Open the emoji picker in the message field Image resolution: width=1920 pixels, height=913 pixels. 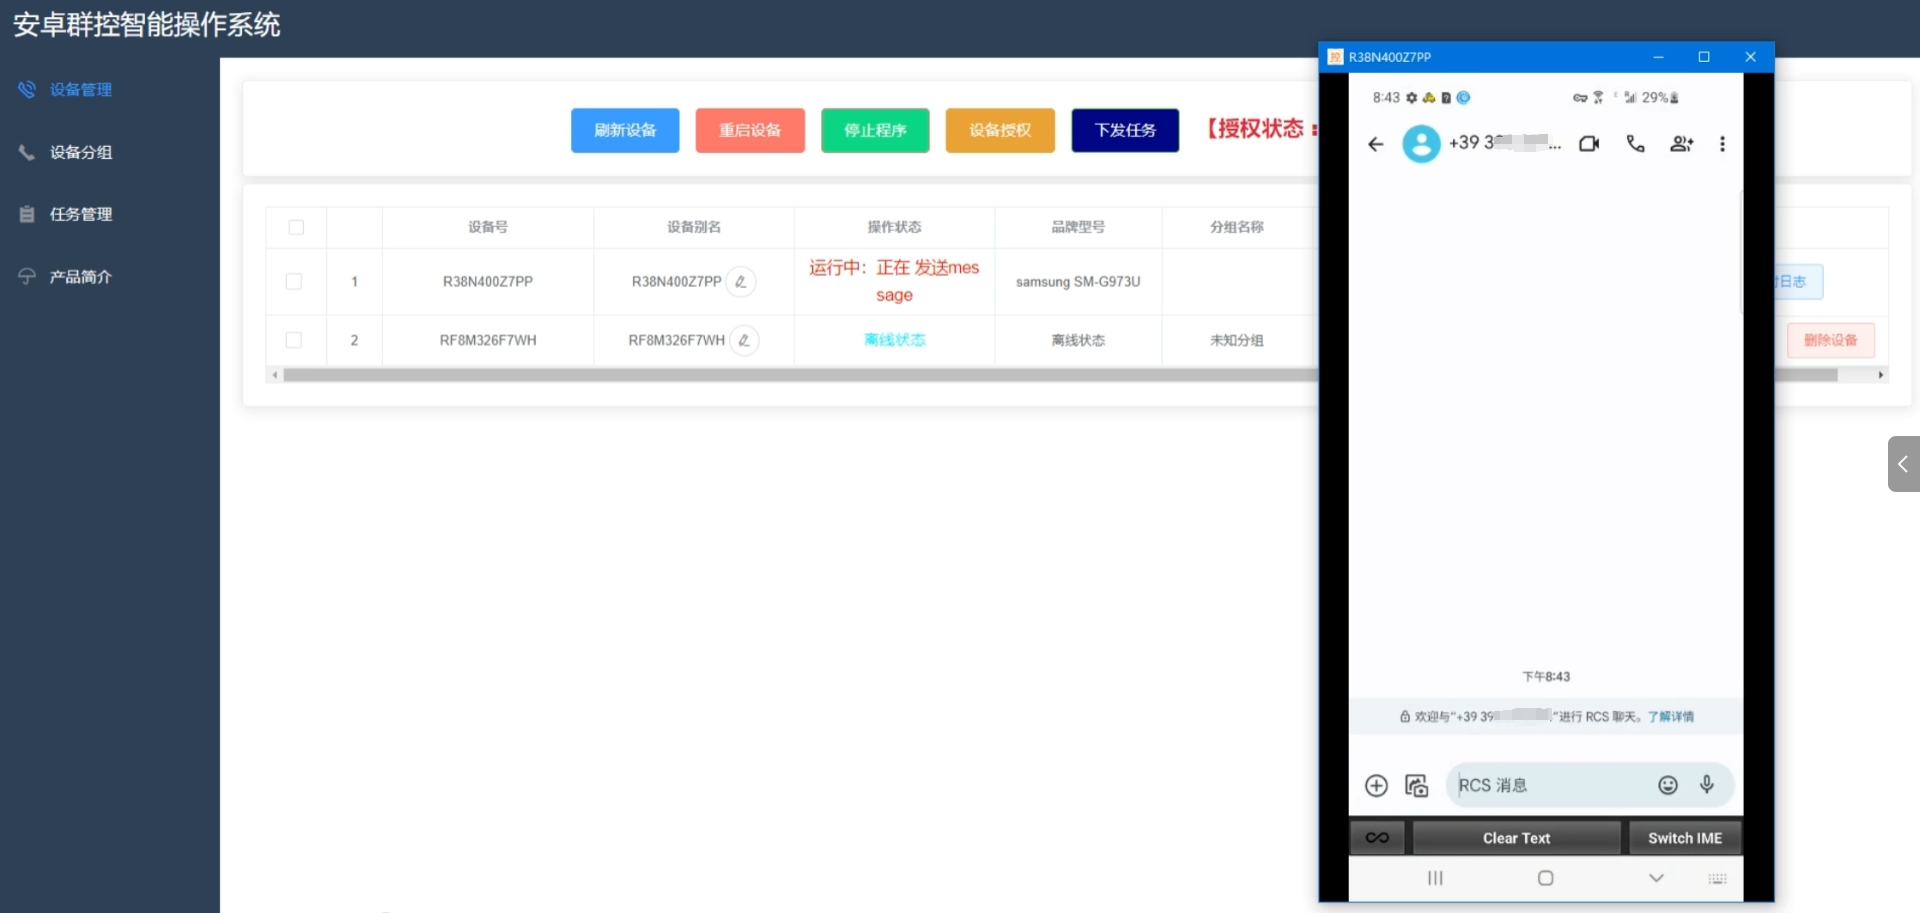pyautogui.click(x=1668, y=785)
